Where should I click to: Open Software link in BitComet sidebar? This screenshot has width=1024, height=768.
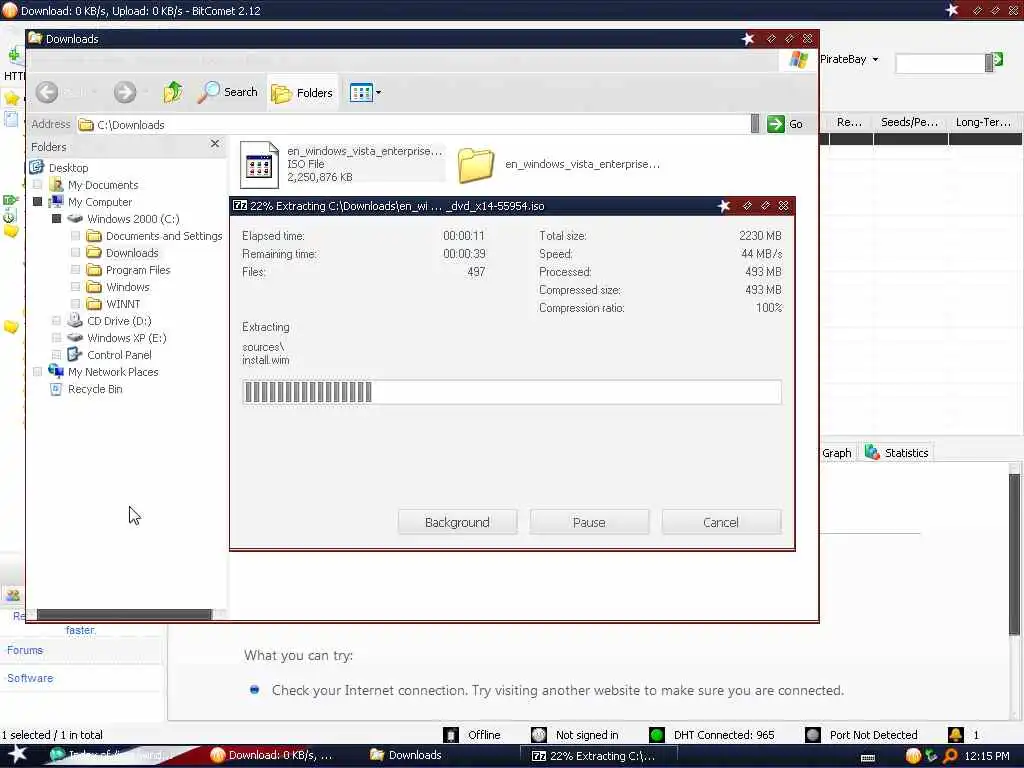30,678
